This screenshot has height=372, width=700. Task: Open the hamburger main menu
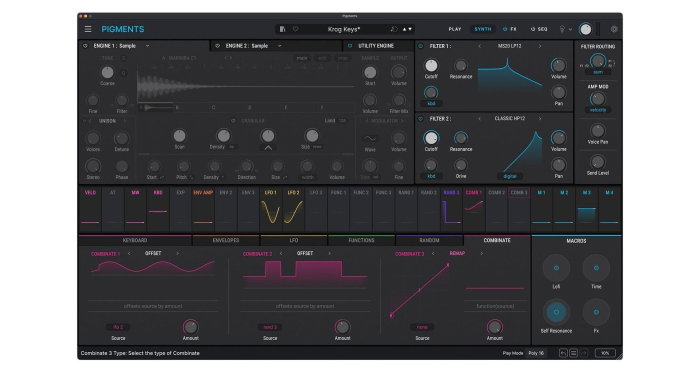click(88, 29)
